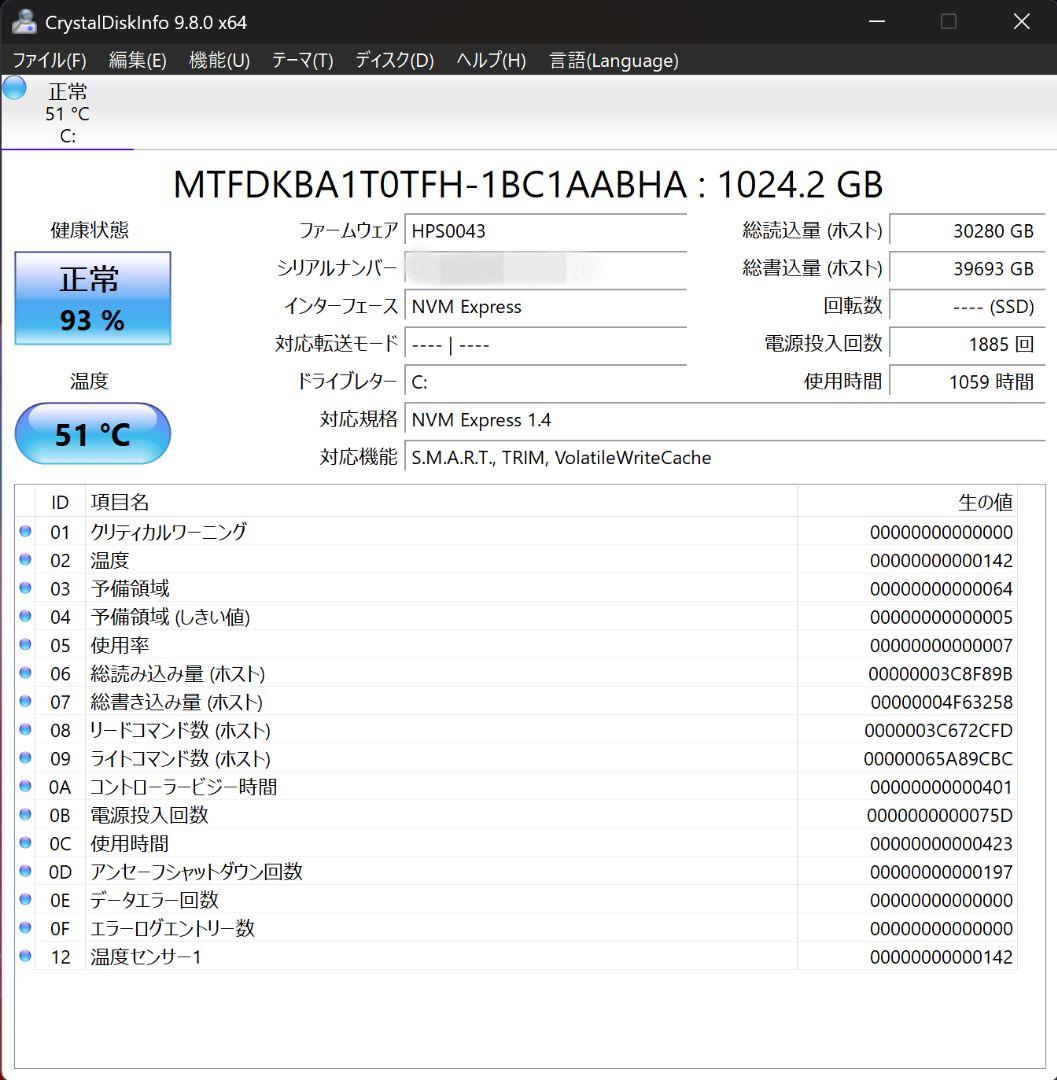The image size is (1057, 1080).
Task: Click raw value 00000000000197
Action: point(941,872)
